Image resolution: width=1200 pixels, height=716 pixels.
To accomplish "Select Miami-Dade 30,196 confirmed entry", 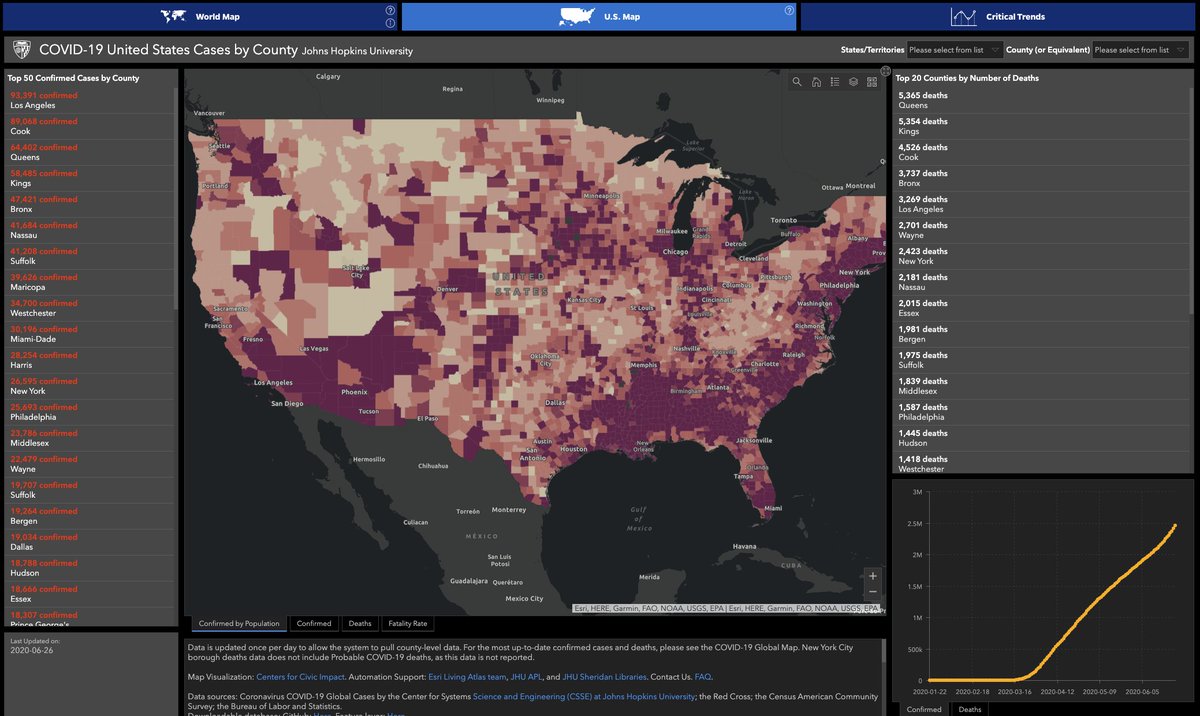I will [90, 334].
